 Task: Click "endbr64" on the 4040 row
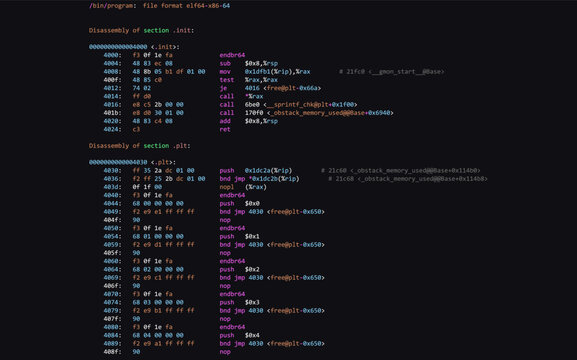click(x=232, y=195)
